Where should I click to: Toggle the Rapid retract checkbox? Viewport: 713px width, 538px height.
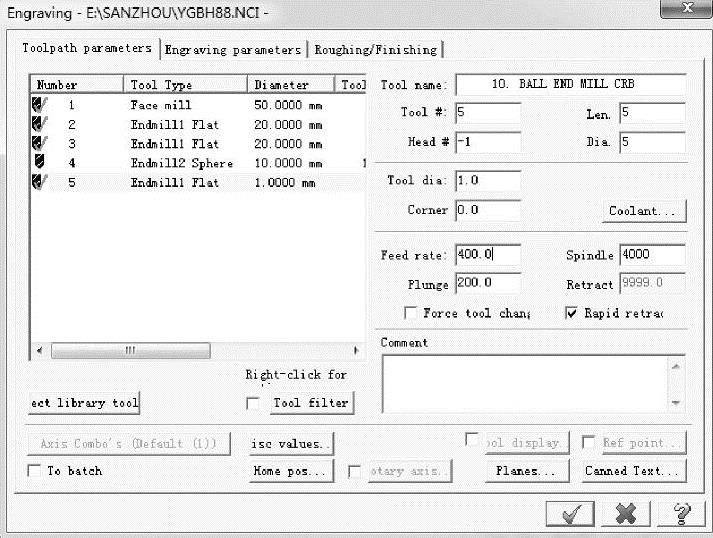(x=572, y=313)
